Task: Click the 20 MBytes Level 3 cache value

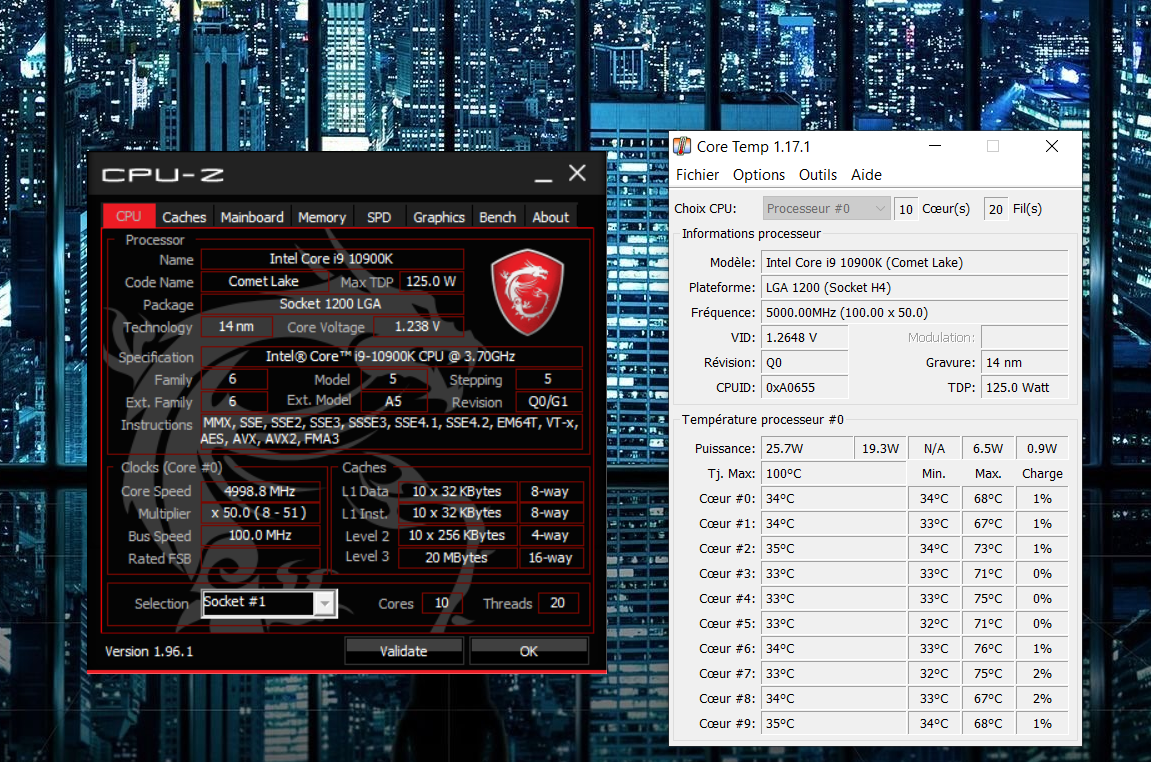Action: (x=457, y=558)
